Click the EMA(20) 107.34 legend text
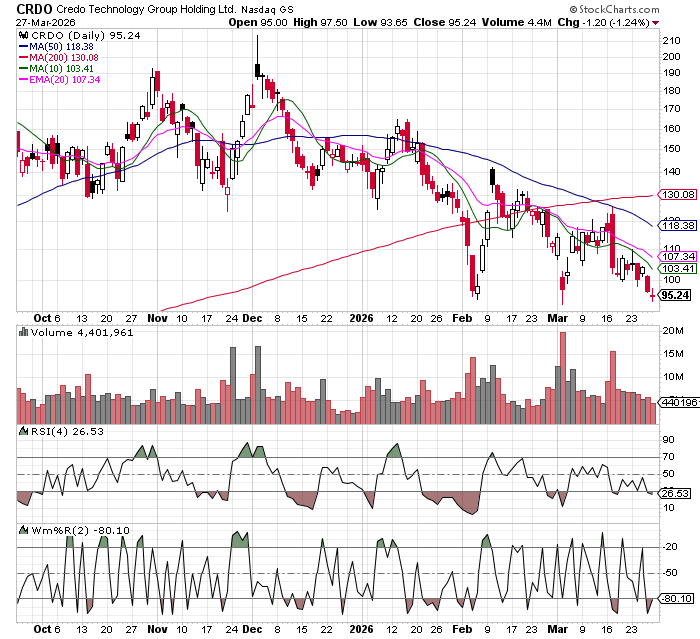This screenshot has height=639, width=700. pos(65,80)
